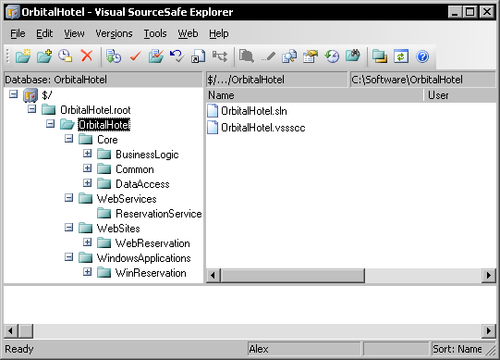The image size is (500, 360).
Task: Collapse the OrbitalHotel.root node
Action: pyautogui.click(x=32, y=109)
